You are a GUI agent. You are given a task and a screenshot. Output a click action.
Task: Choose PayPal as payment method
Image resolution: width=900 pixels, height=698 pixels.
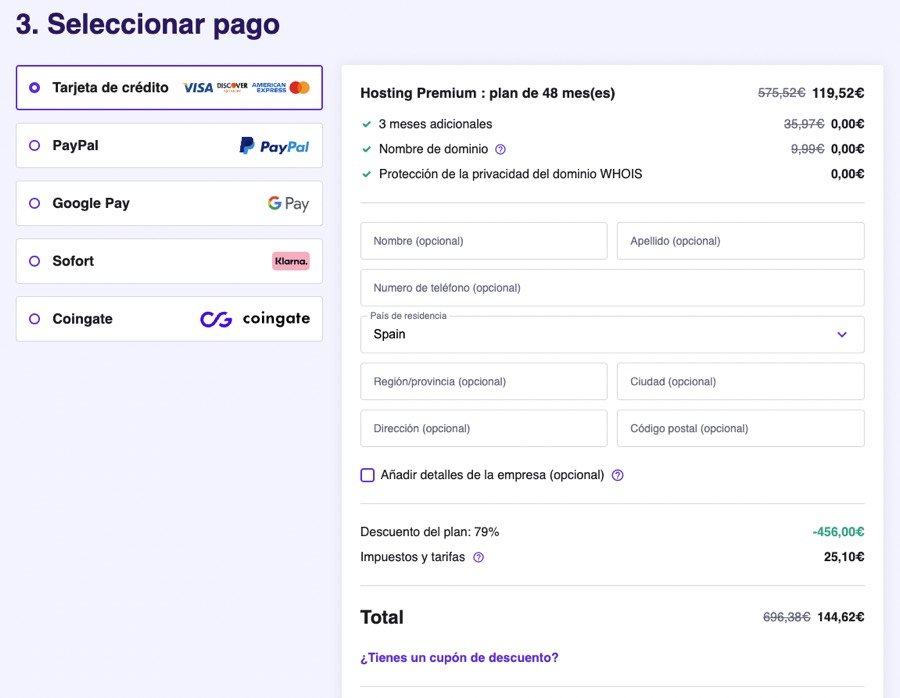(x=33, y=145)
